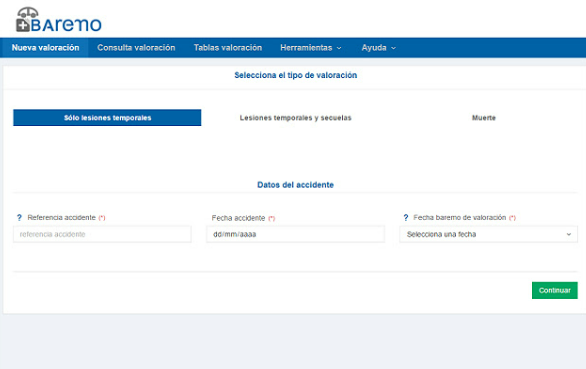Select Sólo lesiones temporales option
Image resolution: width=586 pixels, height=369 pixels.
pyautogui.click(x=107, y=118)
